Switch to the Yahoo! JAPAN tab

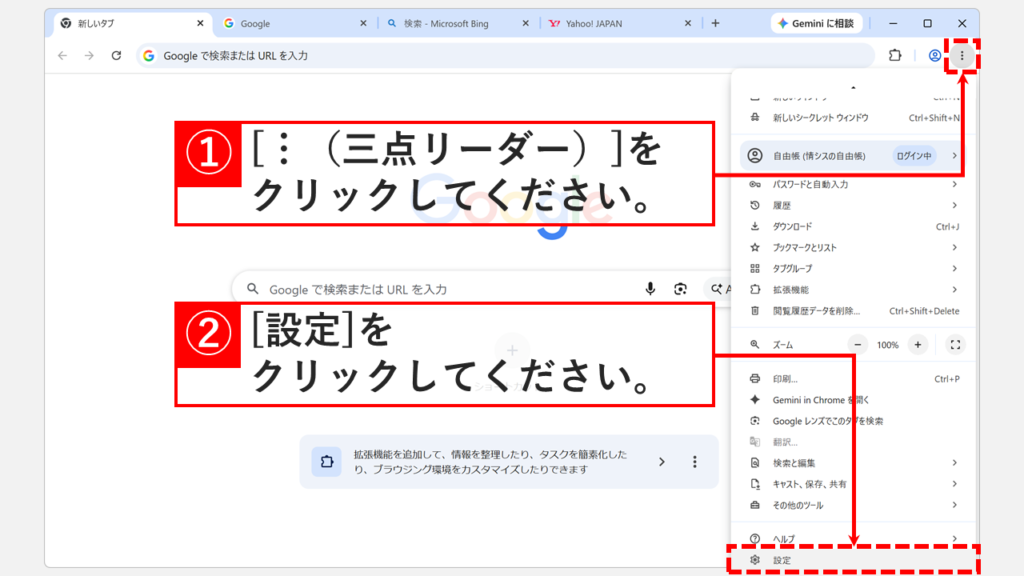tap(619, 24)
